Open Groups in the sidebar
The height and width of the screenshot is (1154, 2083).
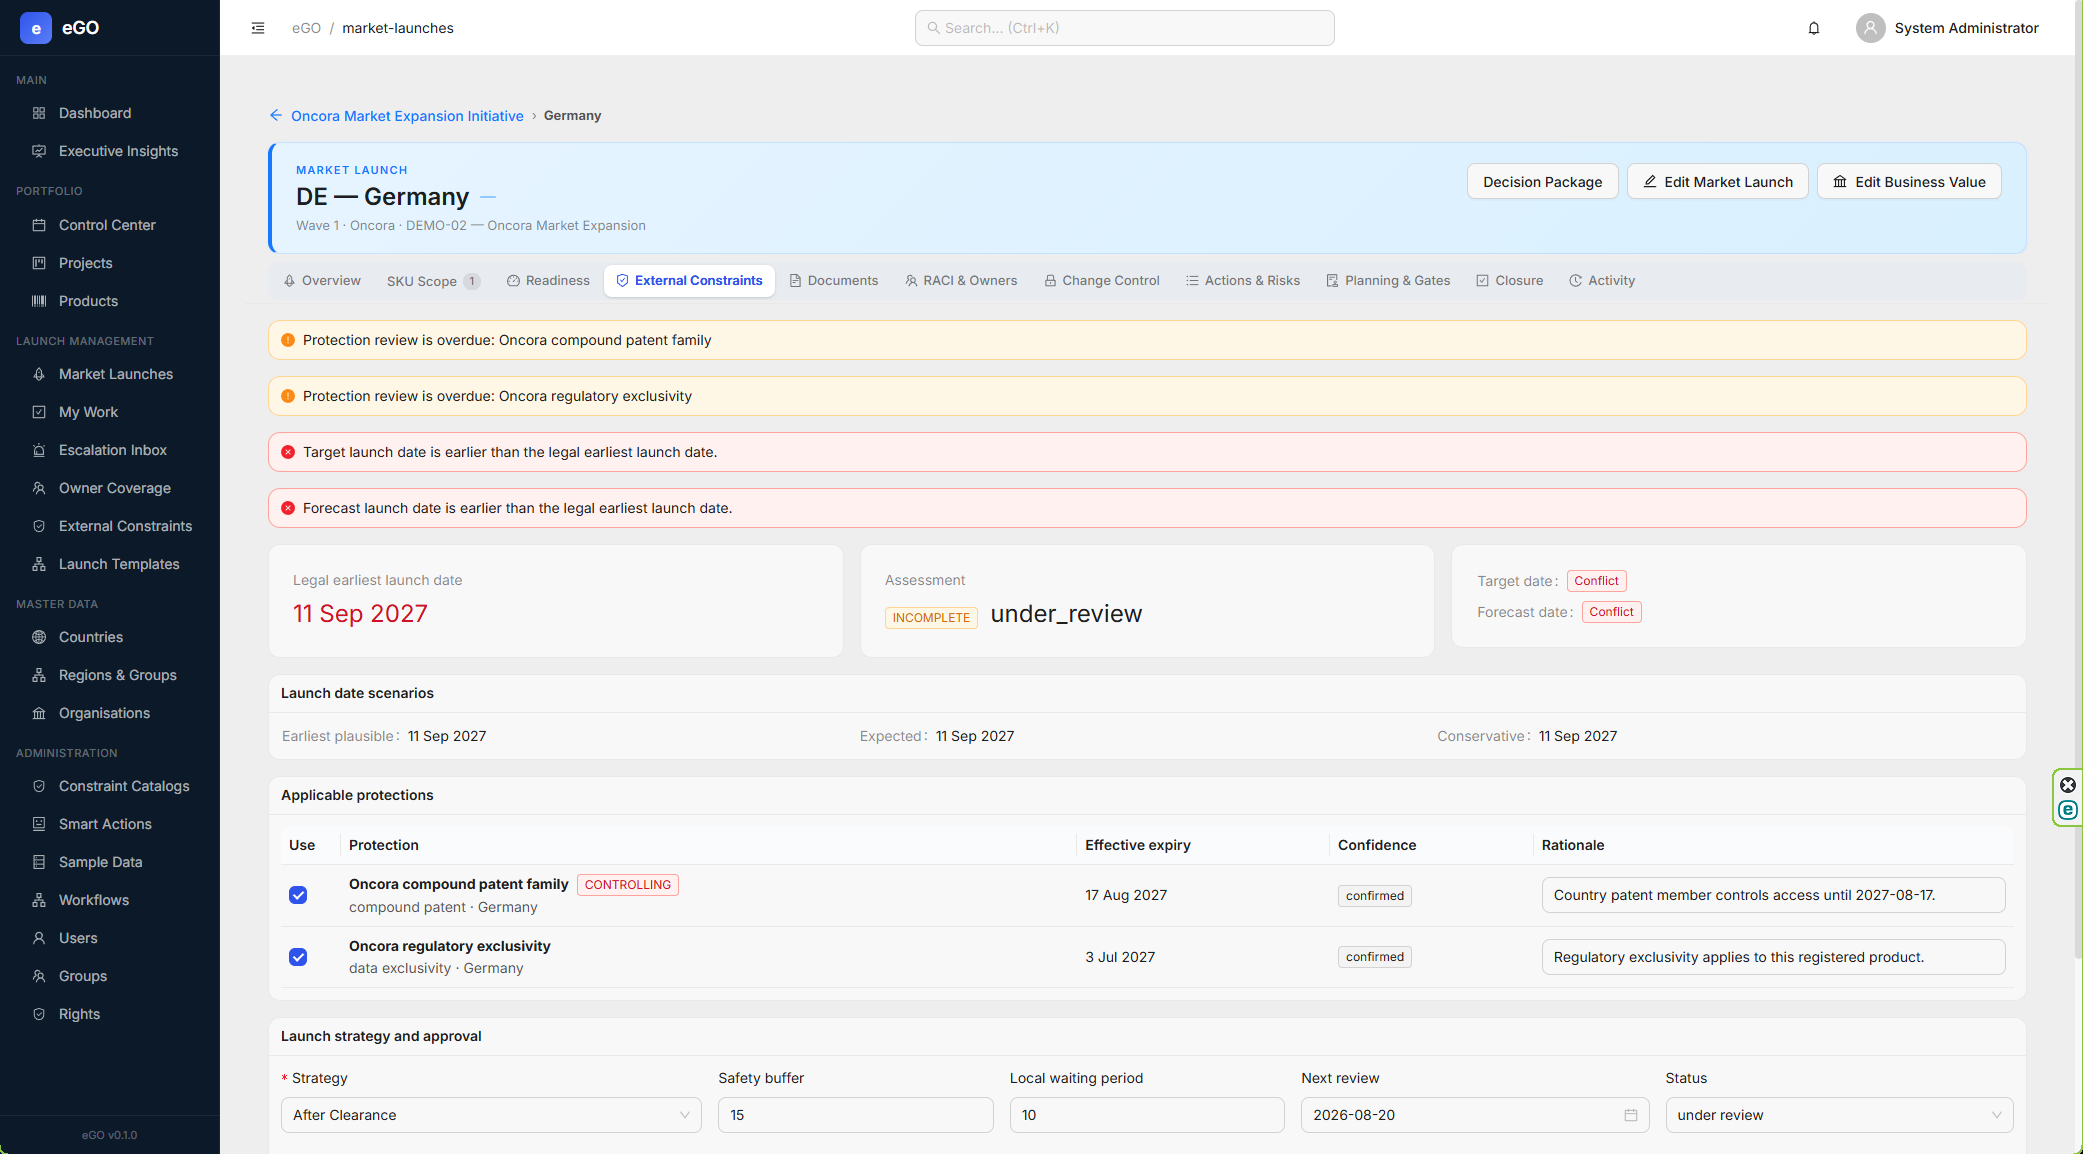point(110,976)
